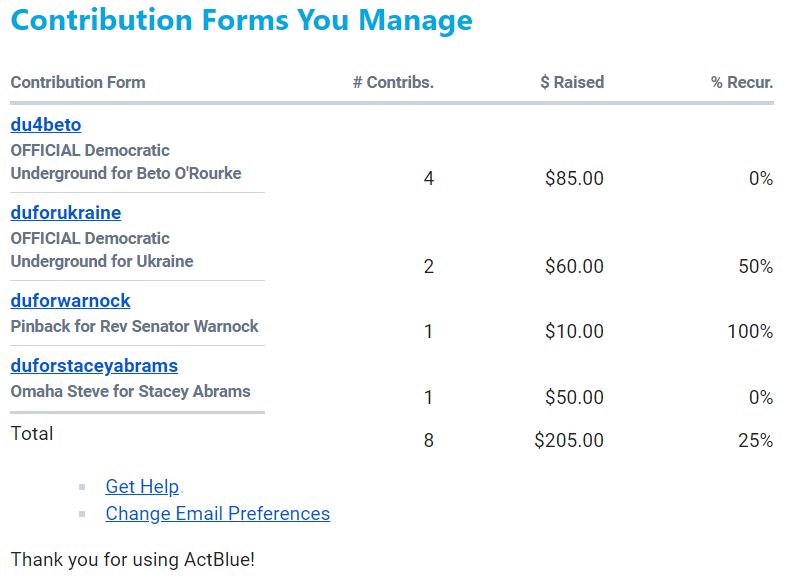This screenshot has height=581, width=795.
Task: Select the $85.00 raised amount for du4beto
Action: pos(574,179)
